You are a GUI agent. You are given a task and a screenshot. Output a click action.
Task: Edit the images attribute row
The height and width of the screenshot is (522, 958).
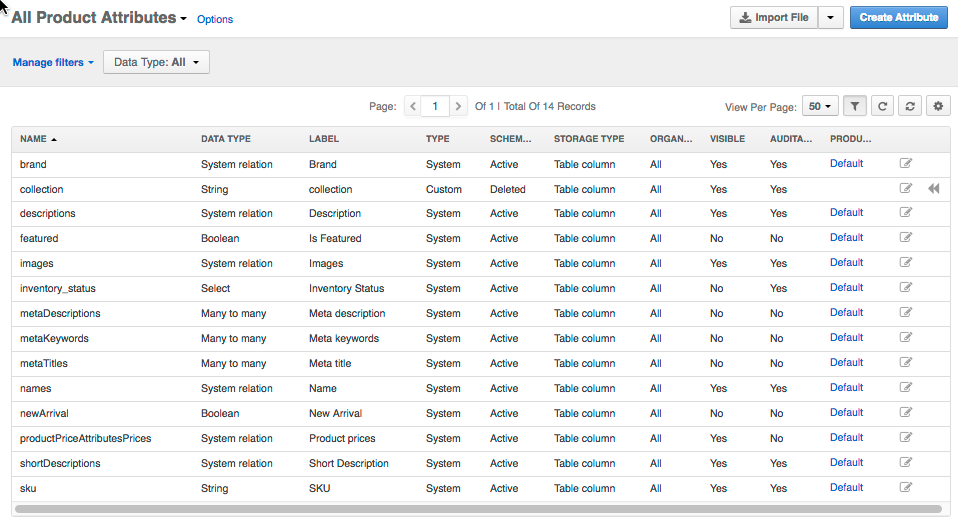click(x=905, y=263)
